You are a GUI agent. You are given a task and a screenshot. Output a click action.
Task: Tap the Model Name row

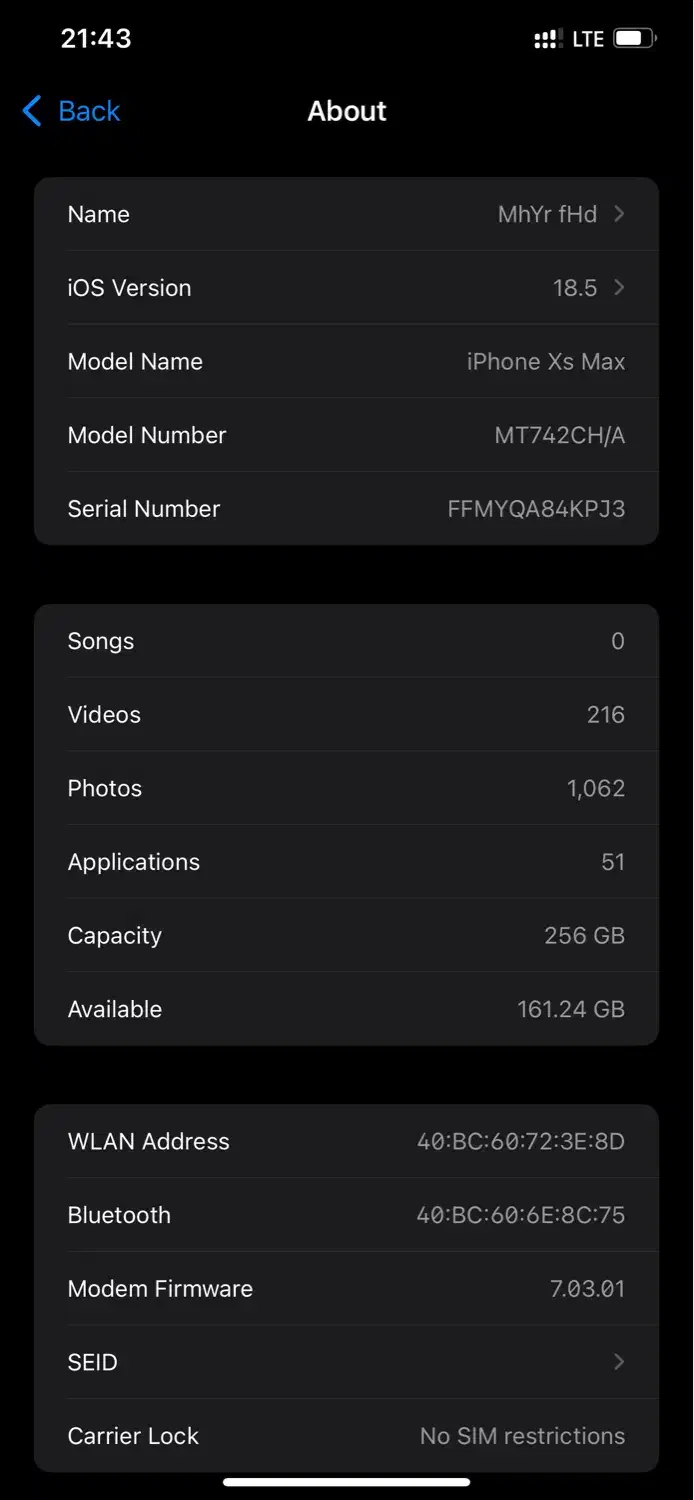click(346, 362)
